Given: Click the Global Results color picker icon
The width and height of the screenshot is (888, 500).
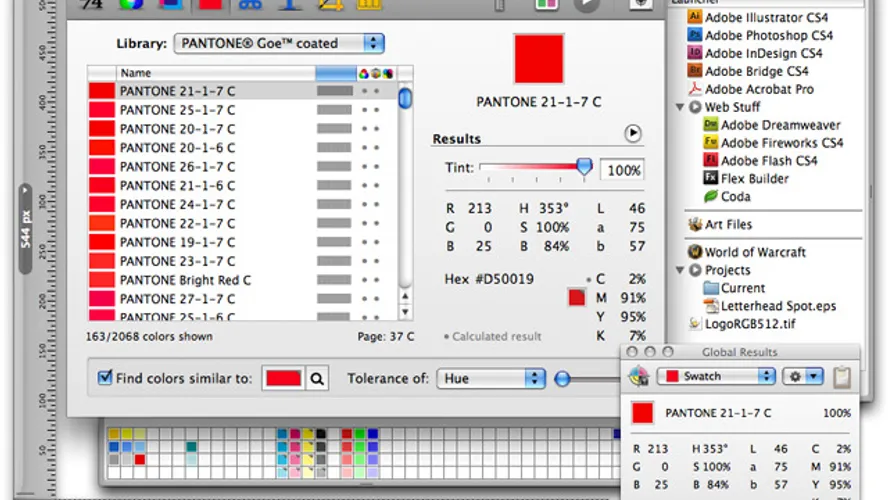Looking at the screenshot, I should pyautogui.click(x=639, y=376).
